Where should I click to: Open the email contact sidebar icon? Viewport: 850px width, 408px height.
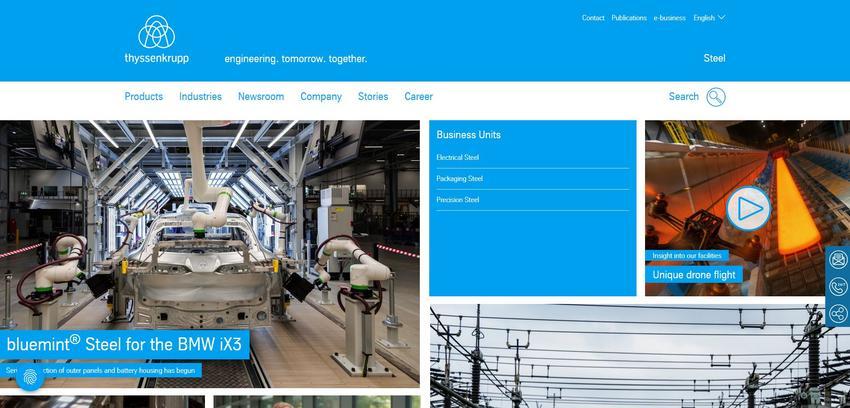tap(838, 260)
